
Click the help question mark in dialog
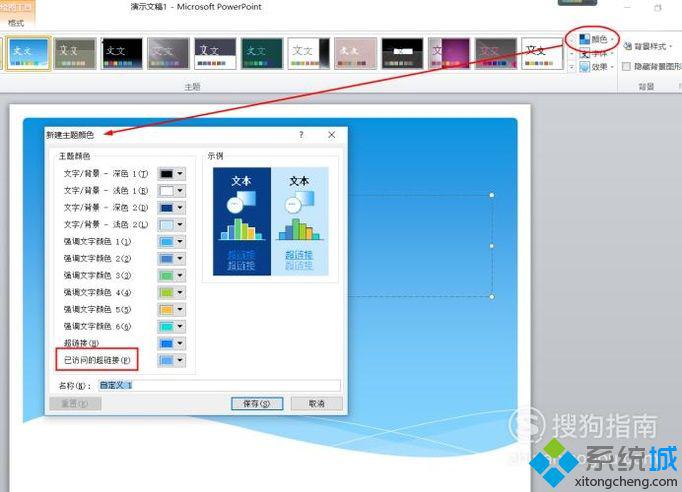coord(301,134)
